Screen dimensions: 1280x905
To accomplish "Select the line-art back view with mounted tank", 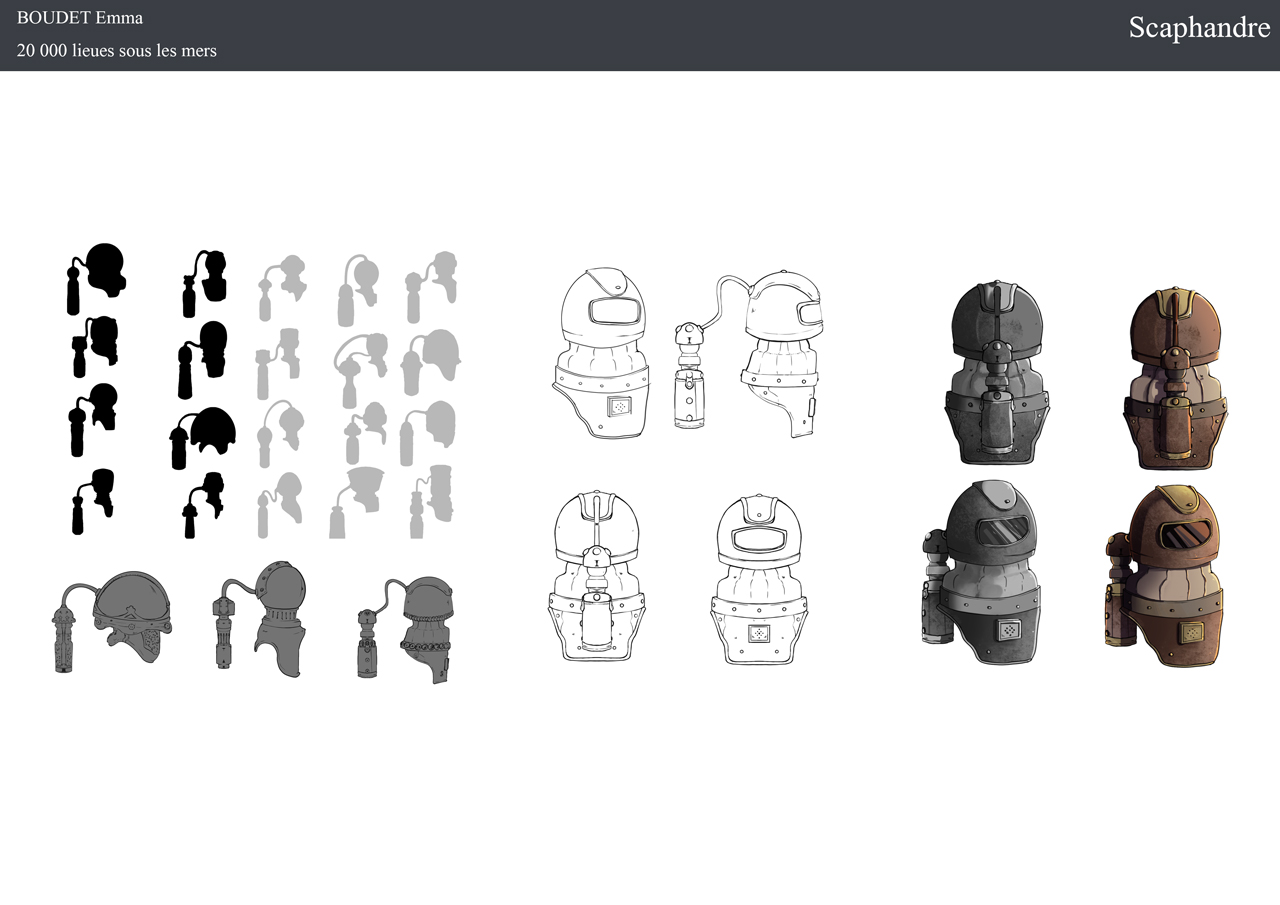I will tap(598, 576).
